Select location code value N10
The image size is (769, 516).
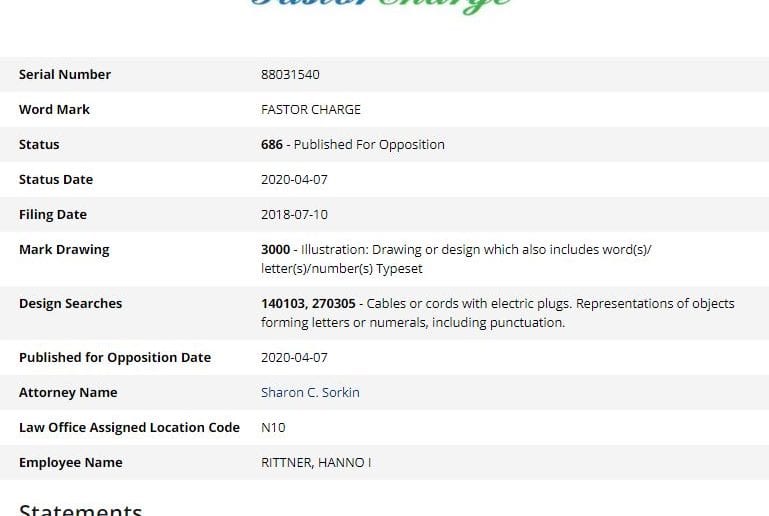[273, 428]
